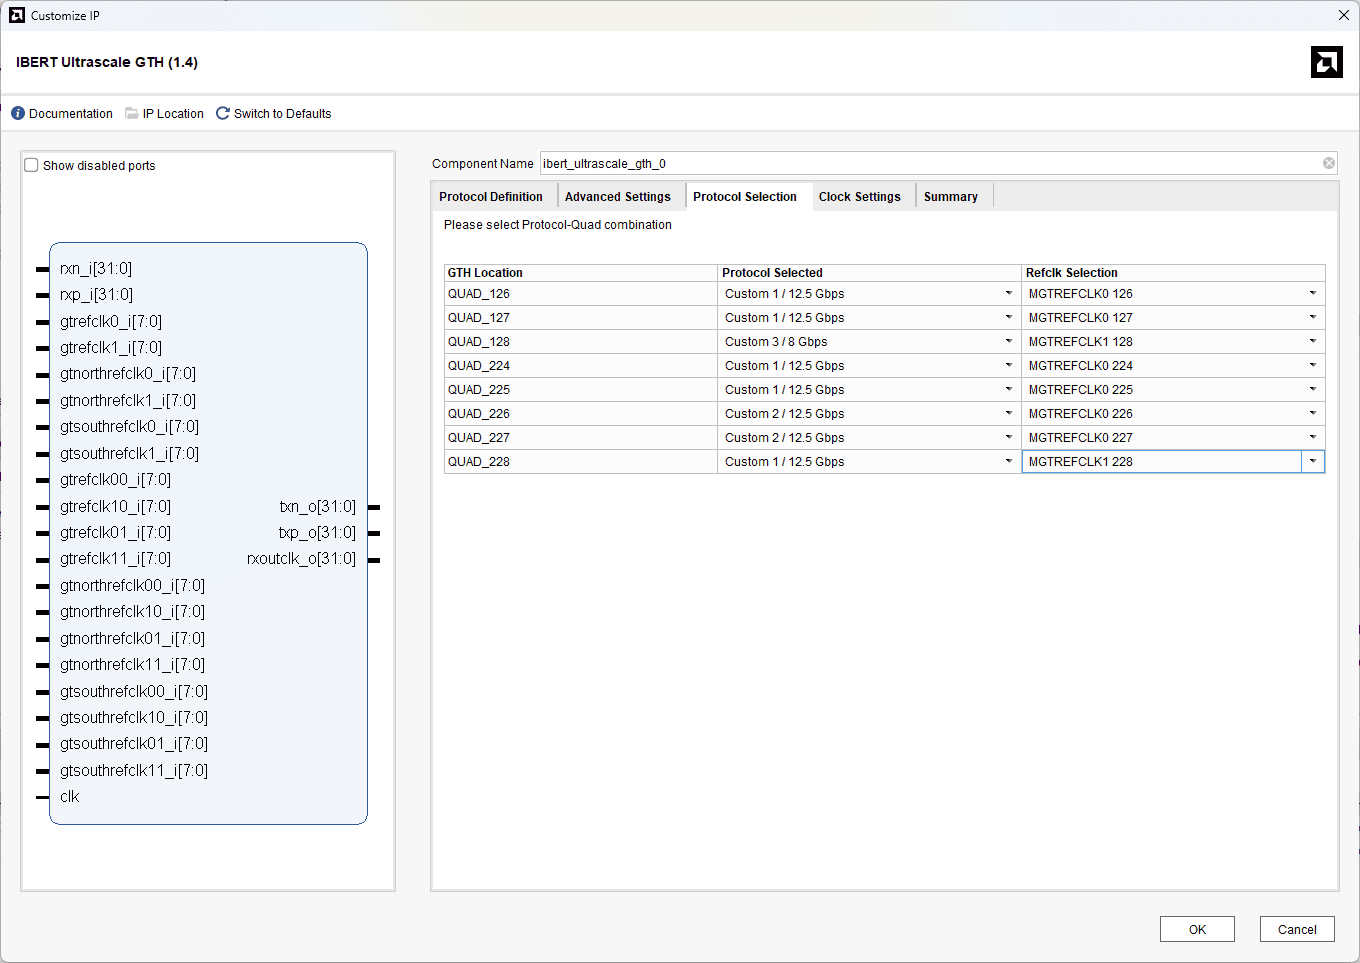Screen dimensions: 1360x963
Task: Expand QUAD_126 Protocol Selected dropdown
Action: click(1008, 294)
